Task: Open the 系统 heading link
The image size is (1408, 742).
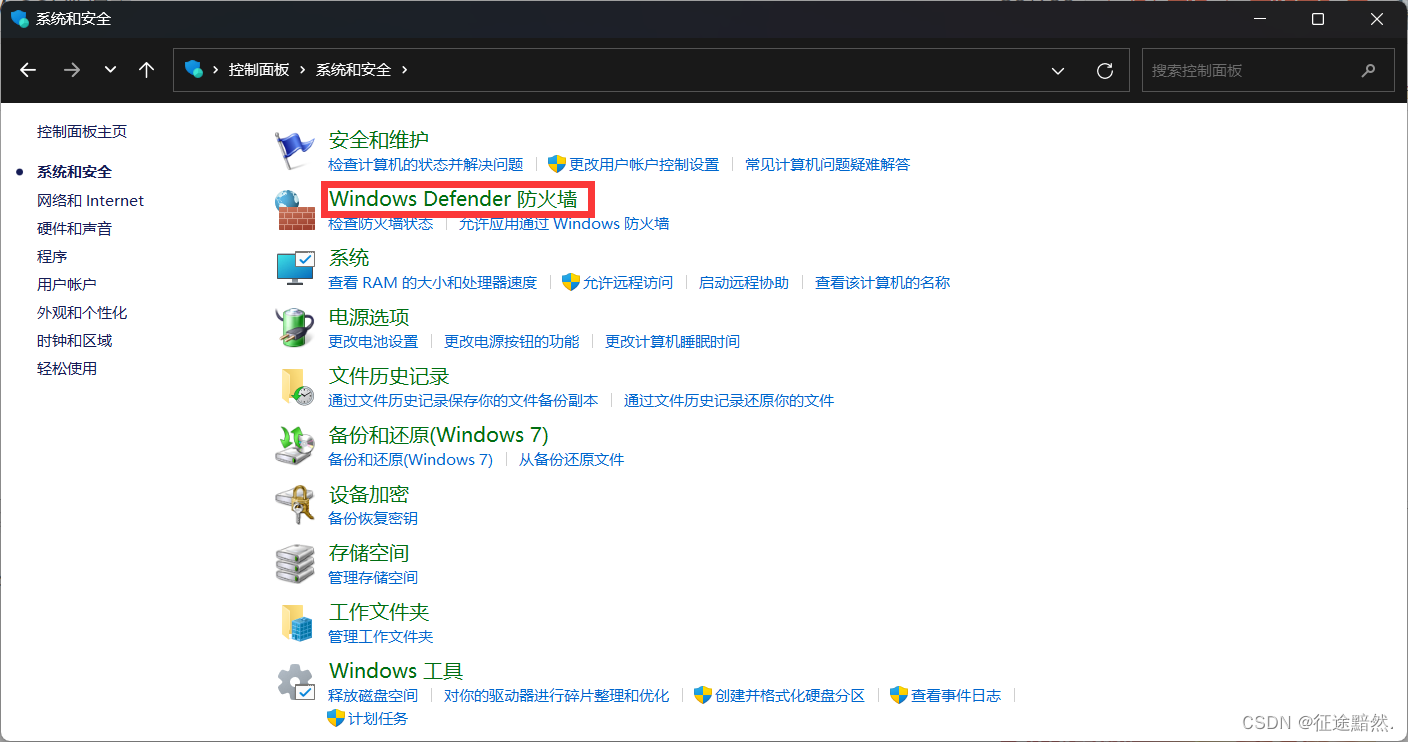Action: tap(349, 258)
